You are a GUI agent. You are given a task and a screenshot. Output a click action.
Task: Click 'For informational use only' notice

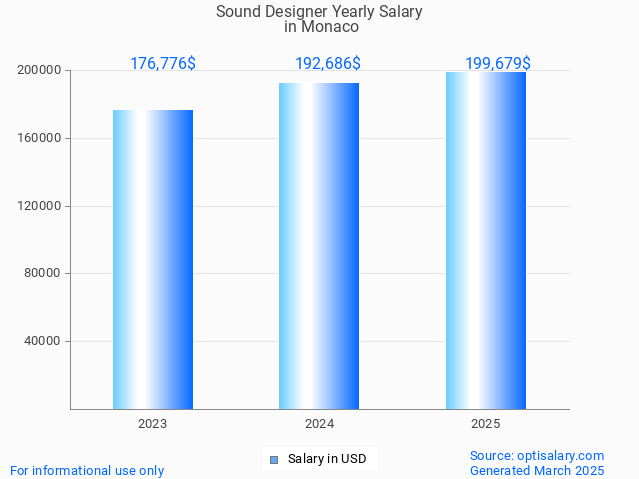click(x=87, y=470)
